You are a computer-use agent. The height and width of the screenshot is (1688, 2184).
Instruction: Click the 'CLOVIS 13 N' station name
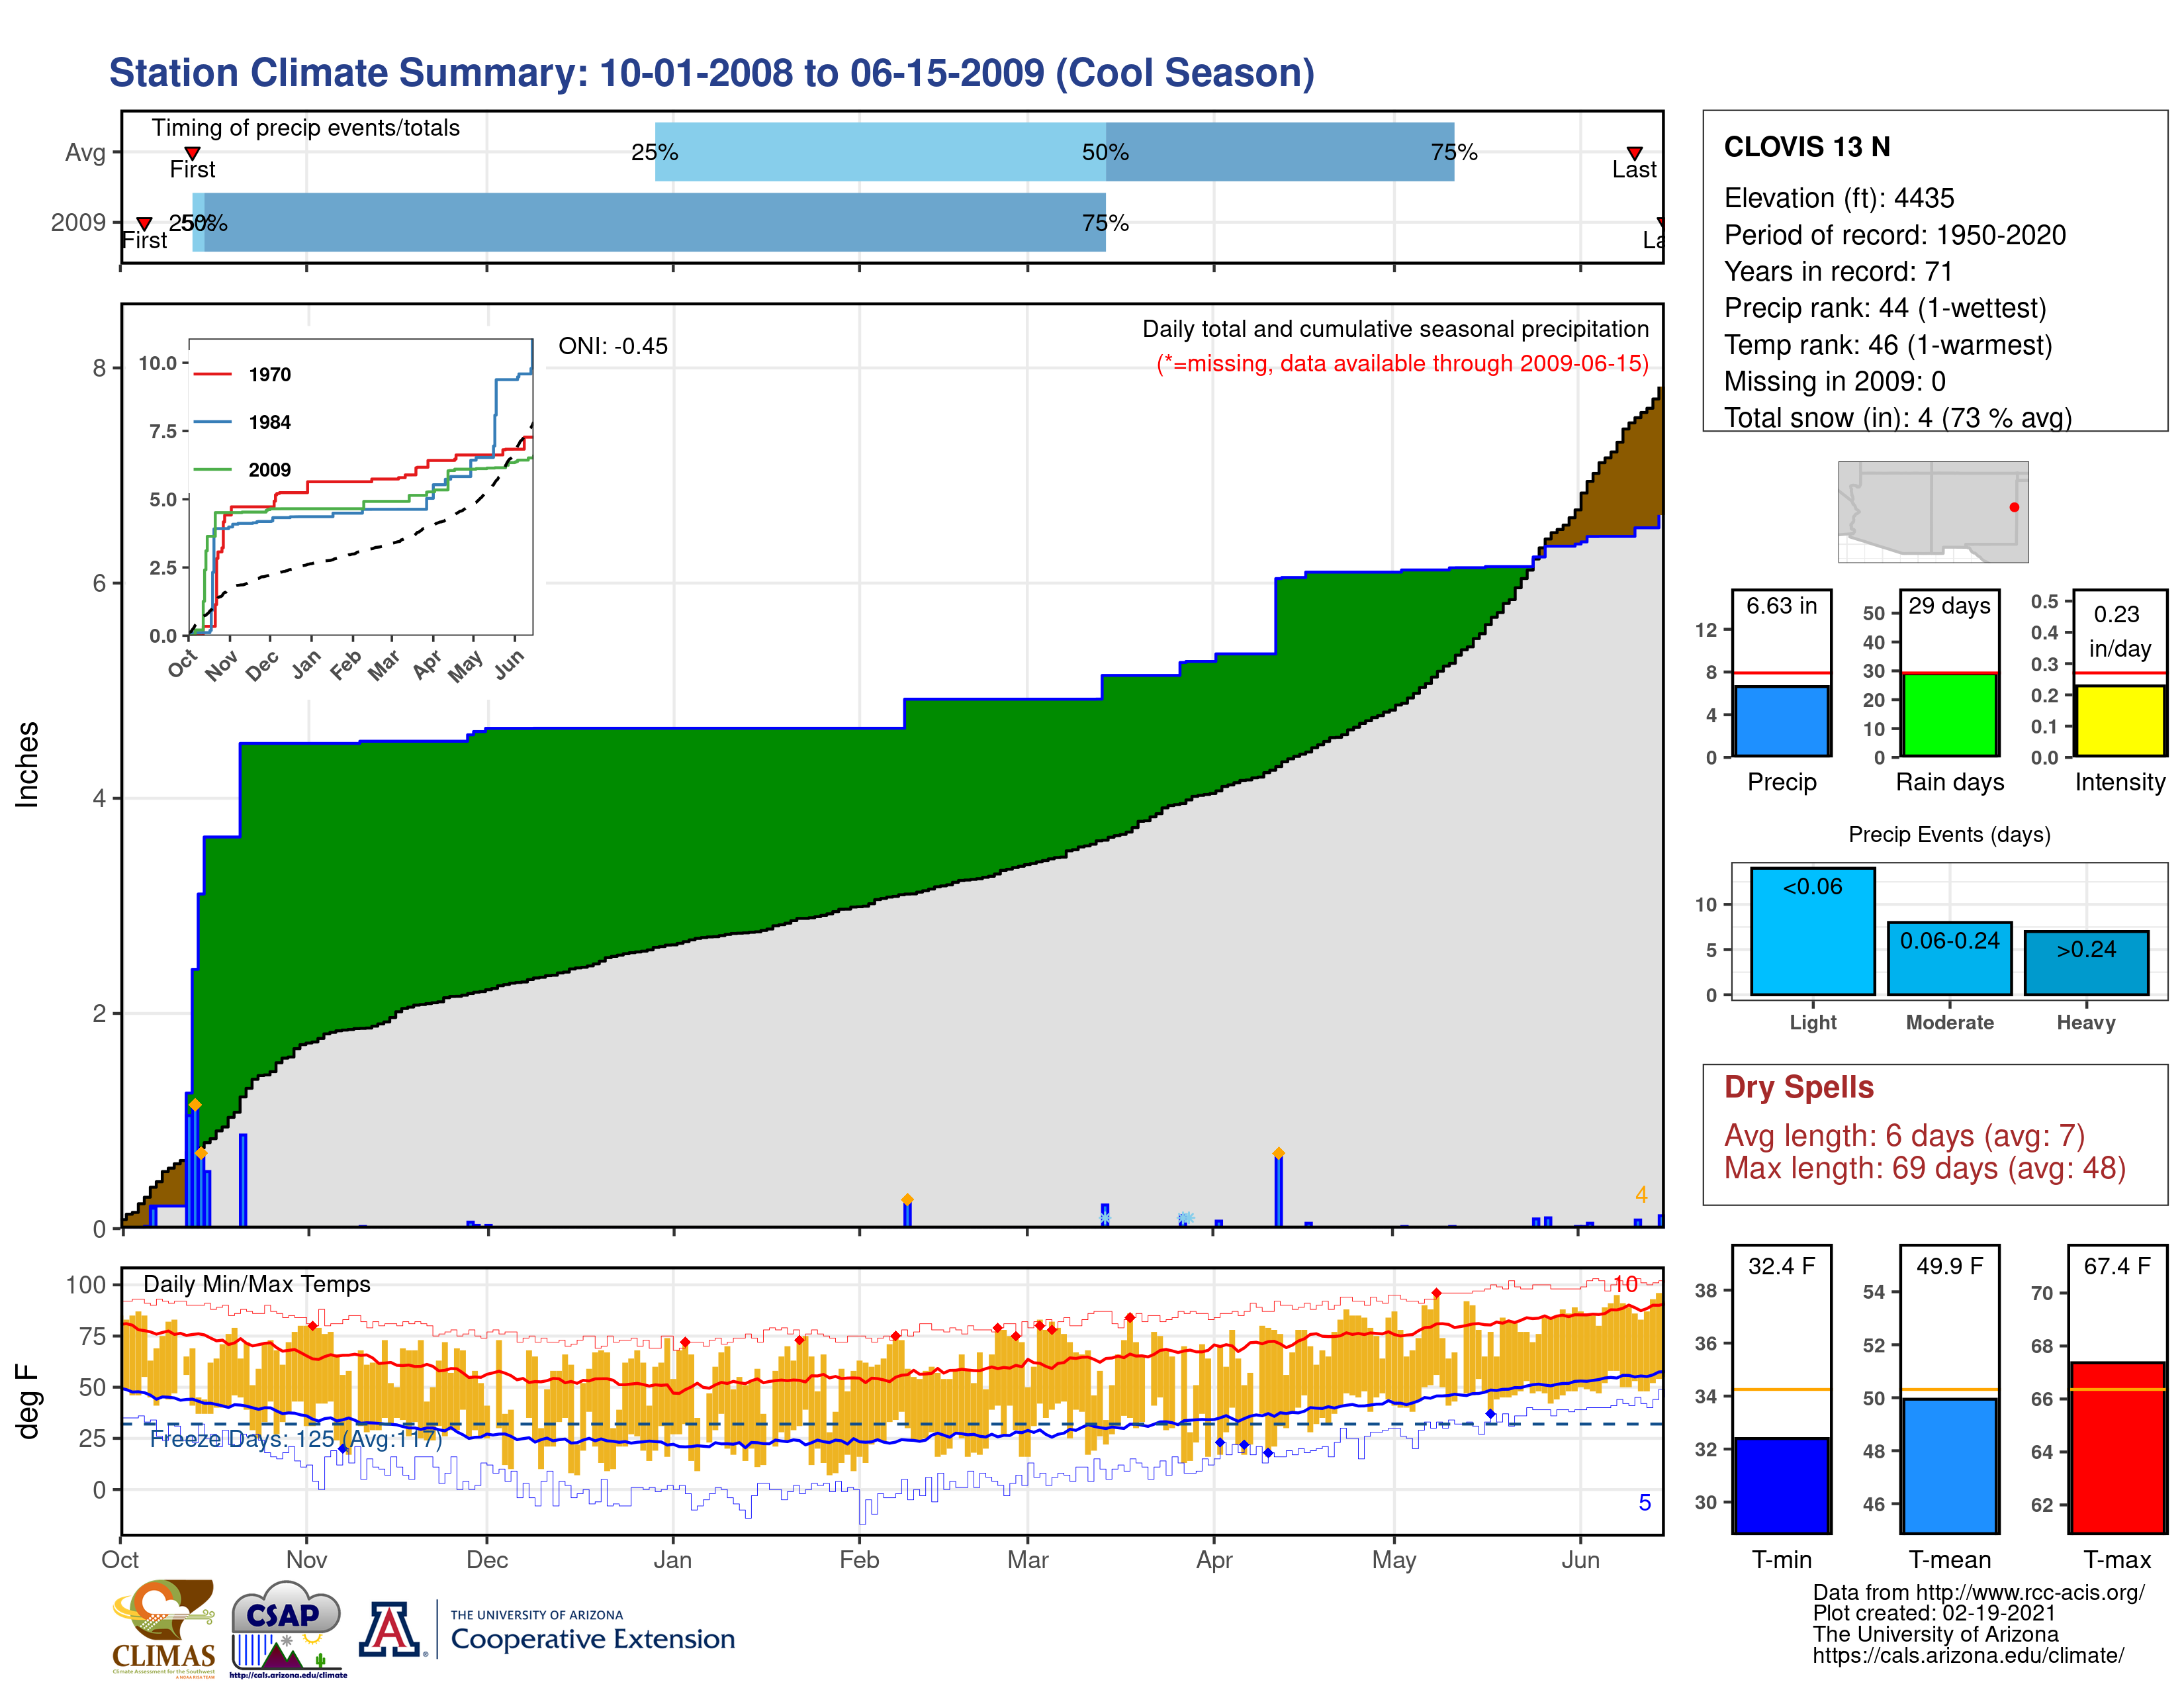1806,147
